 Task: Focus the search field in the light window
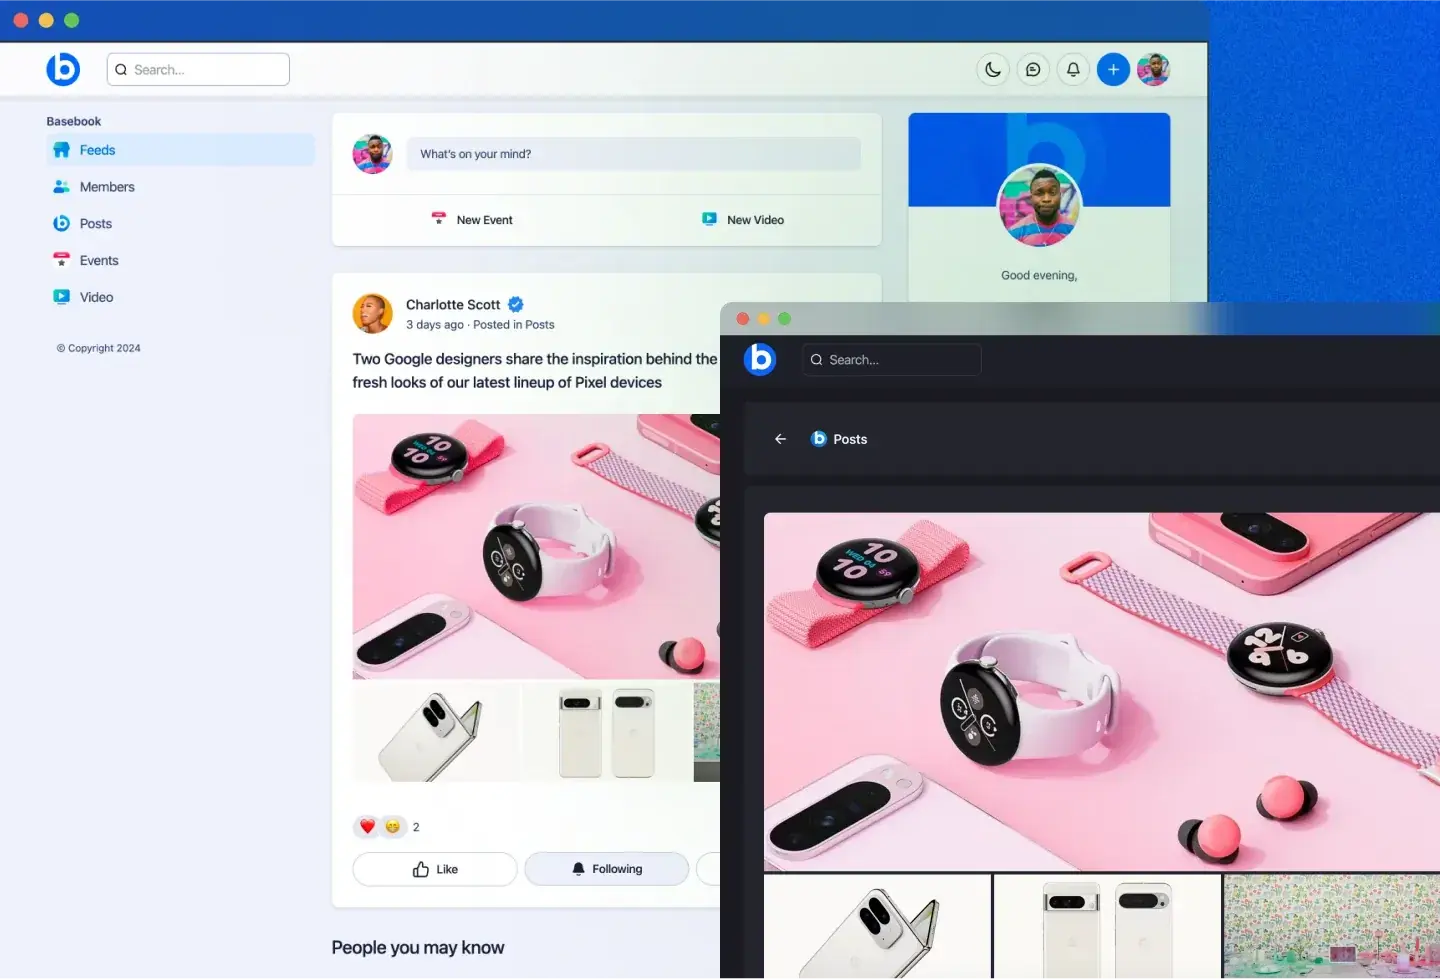click(198, 69)
